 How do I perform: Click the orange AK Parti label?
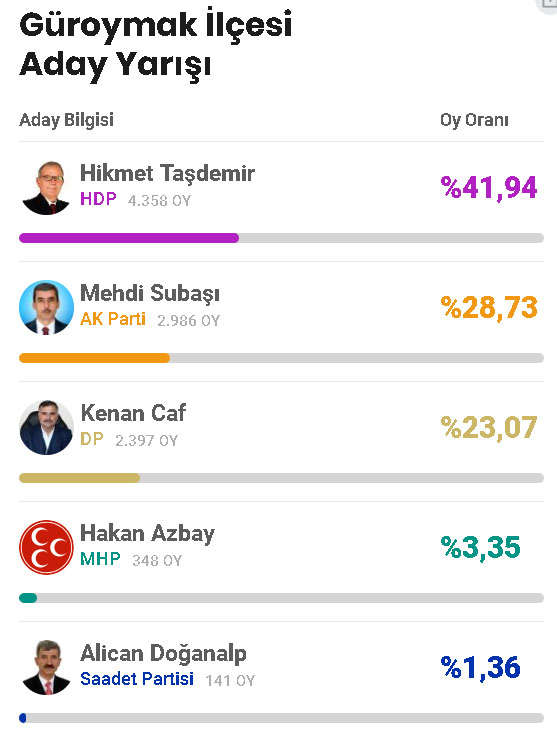point(113,319)
